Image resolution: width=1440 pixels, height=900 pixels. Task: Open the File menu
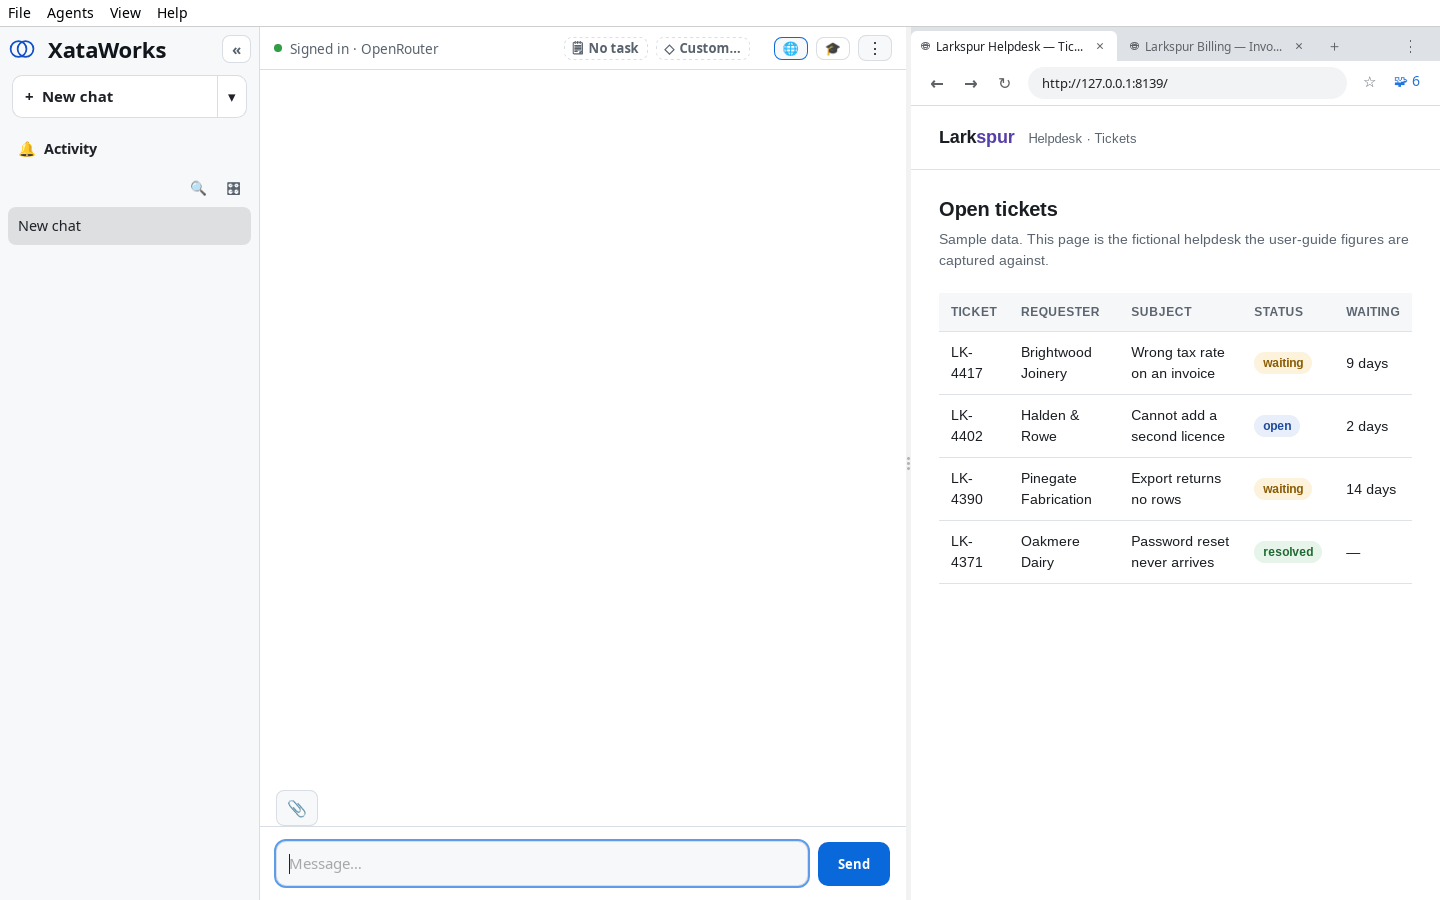(x=19, y=13)
